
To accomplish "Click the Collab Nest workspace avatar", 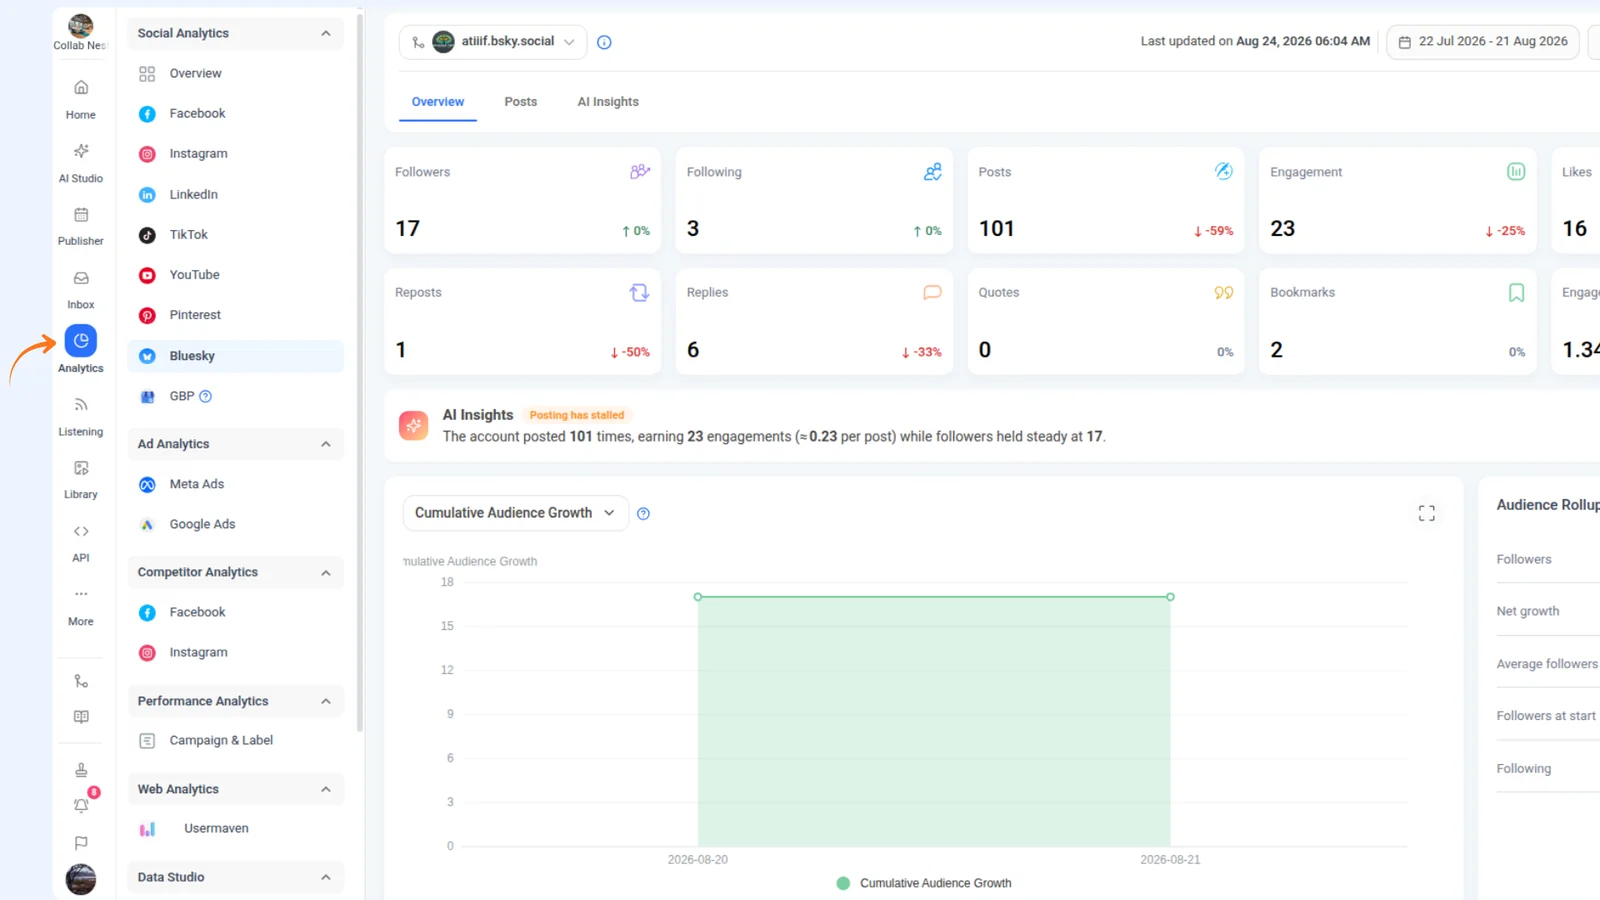I will [x=81, y=26].
